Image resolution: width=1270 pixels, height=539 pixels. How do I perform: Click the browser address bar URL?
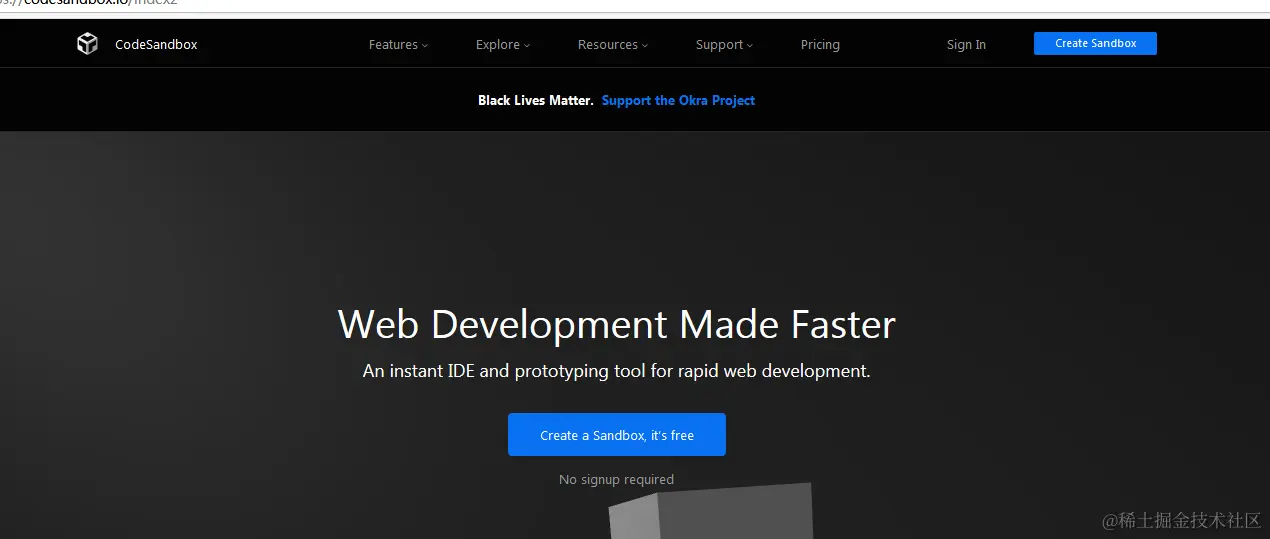tap(89, 4)
